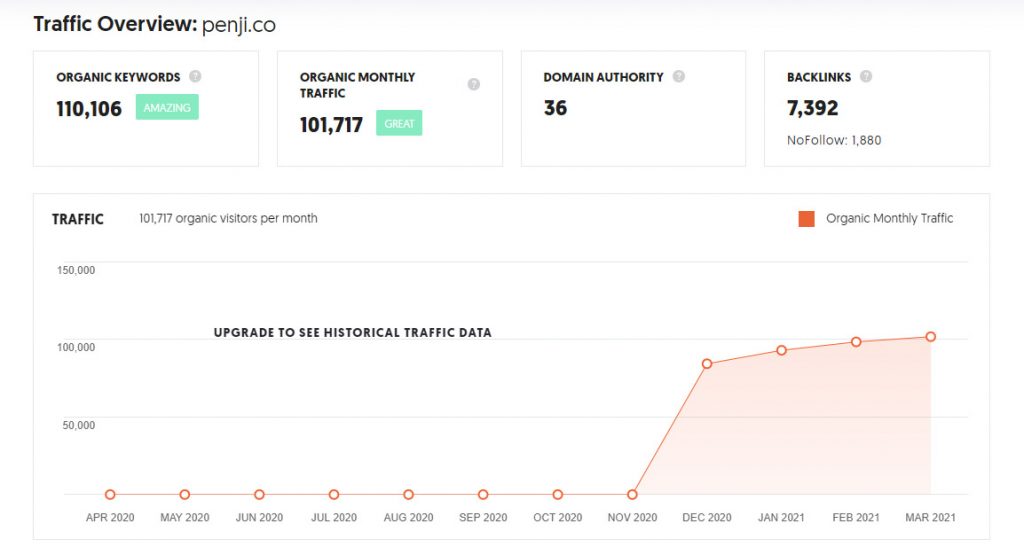The image size is (1024, 555).
Task: Select the JAN 2021 data point
Action: [x=781, y=351]
